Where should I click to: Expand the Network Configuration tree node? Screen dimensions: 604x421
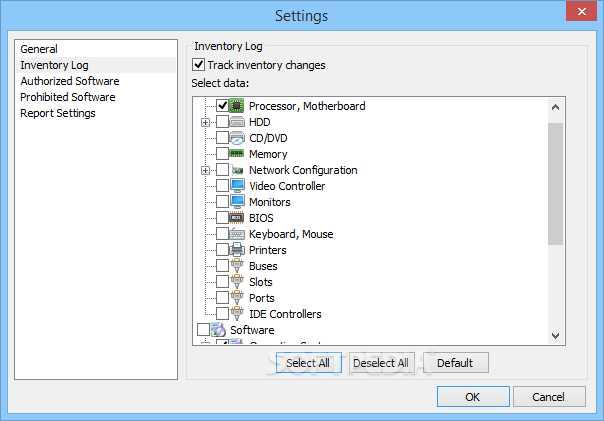coord(205,170)
